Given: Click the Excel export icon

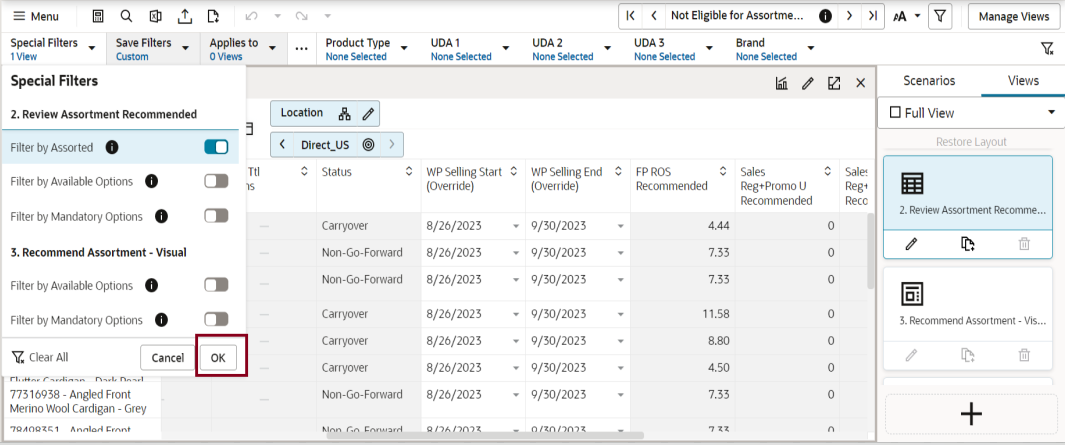Looking at the screenshot, I should 156,16.
